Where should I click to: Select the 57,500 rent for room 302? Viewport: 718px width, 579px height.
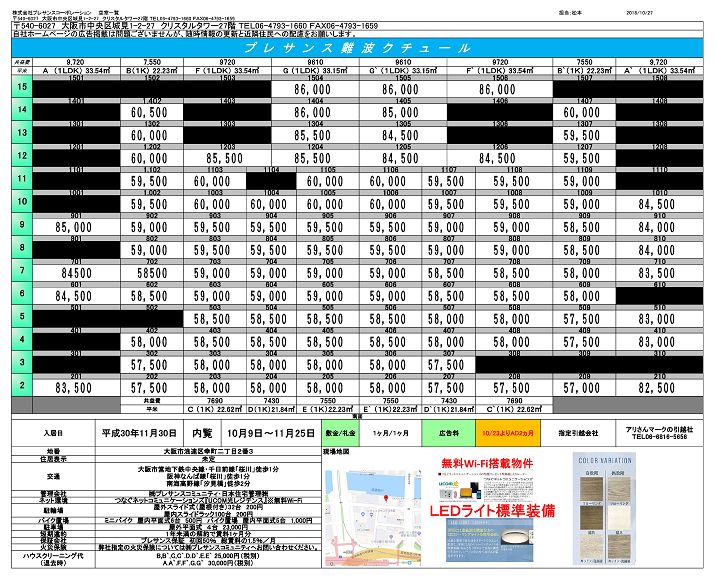coord(149,365)
